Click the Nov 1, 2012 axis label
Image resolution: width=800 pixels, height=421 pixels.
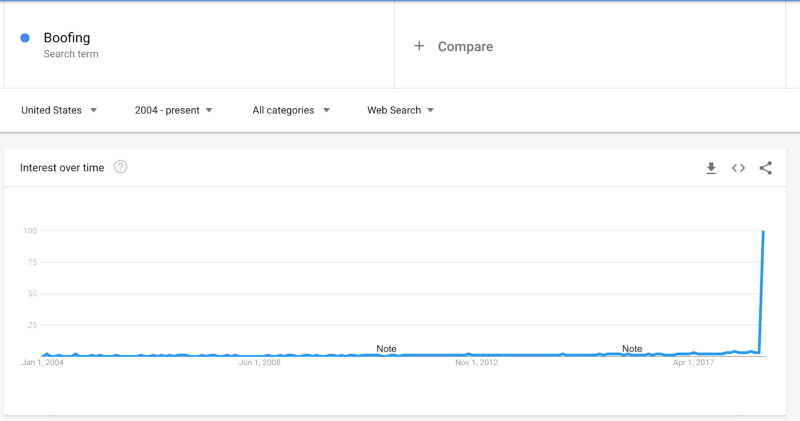(x=476, y=363)
